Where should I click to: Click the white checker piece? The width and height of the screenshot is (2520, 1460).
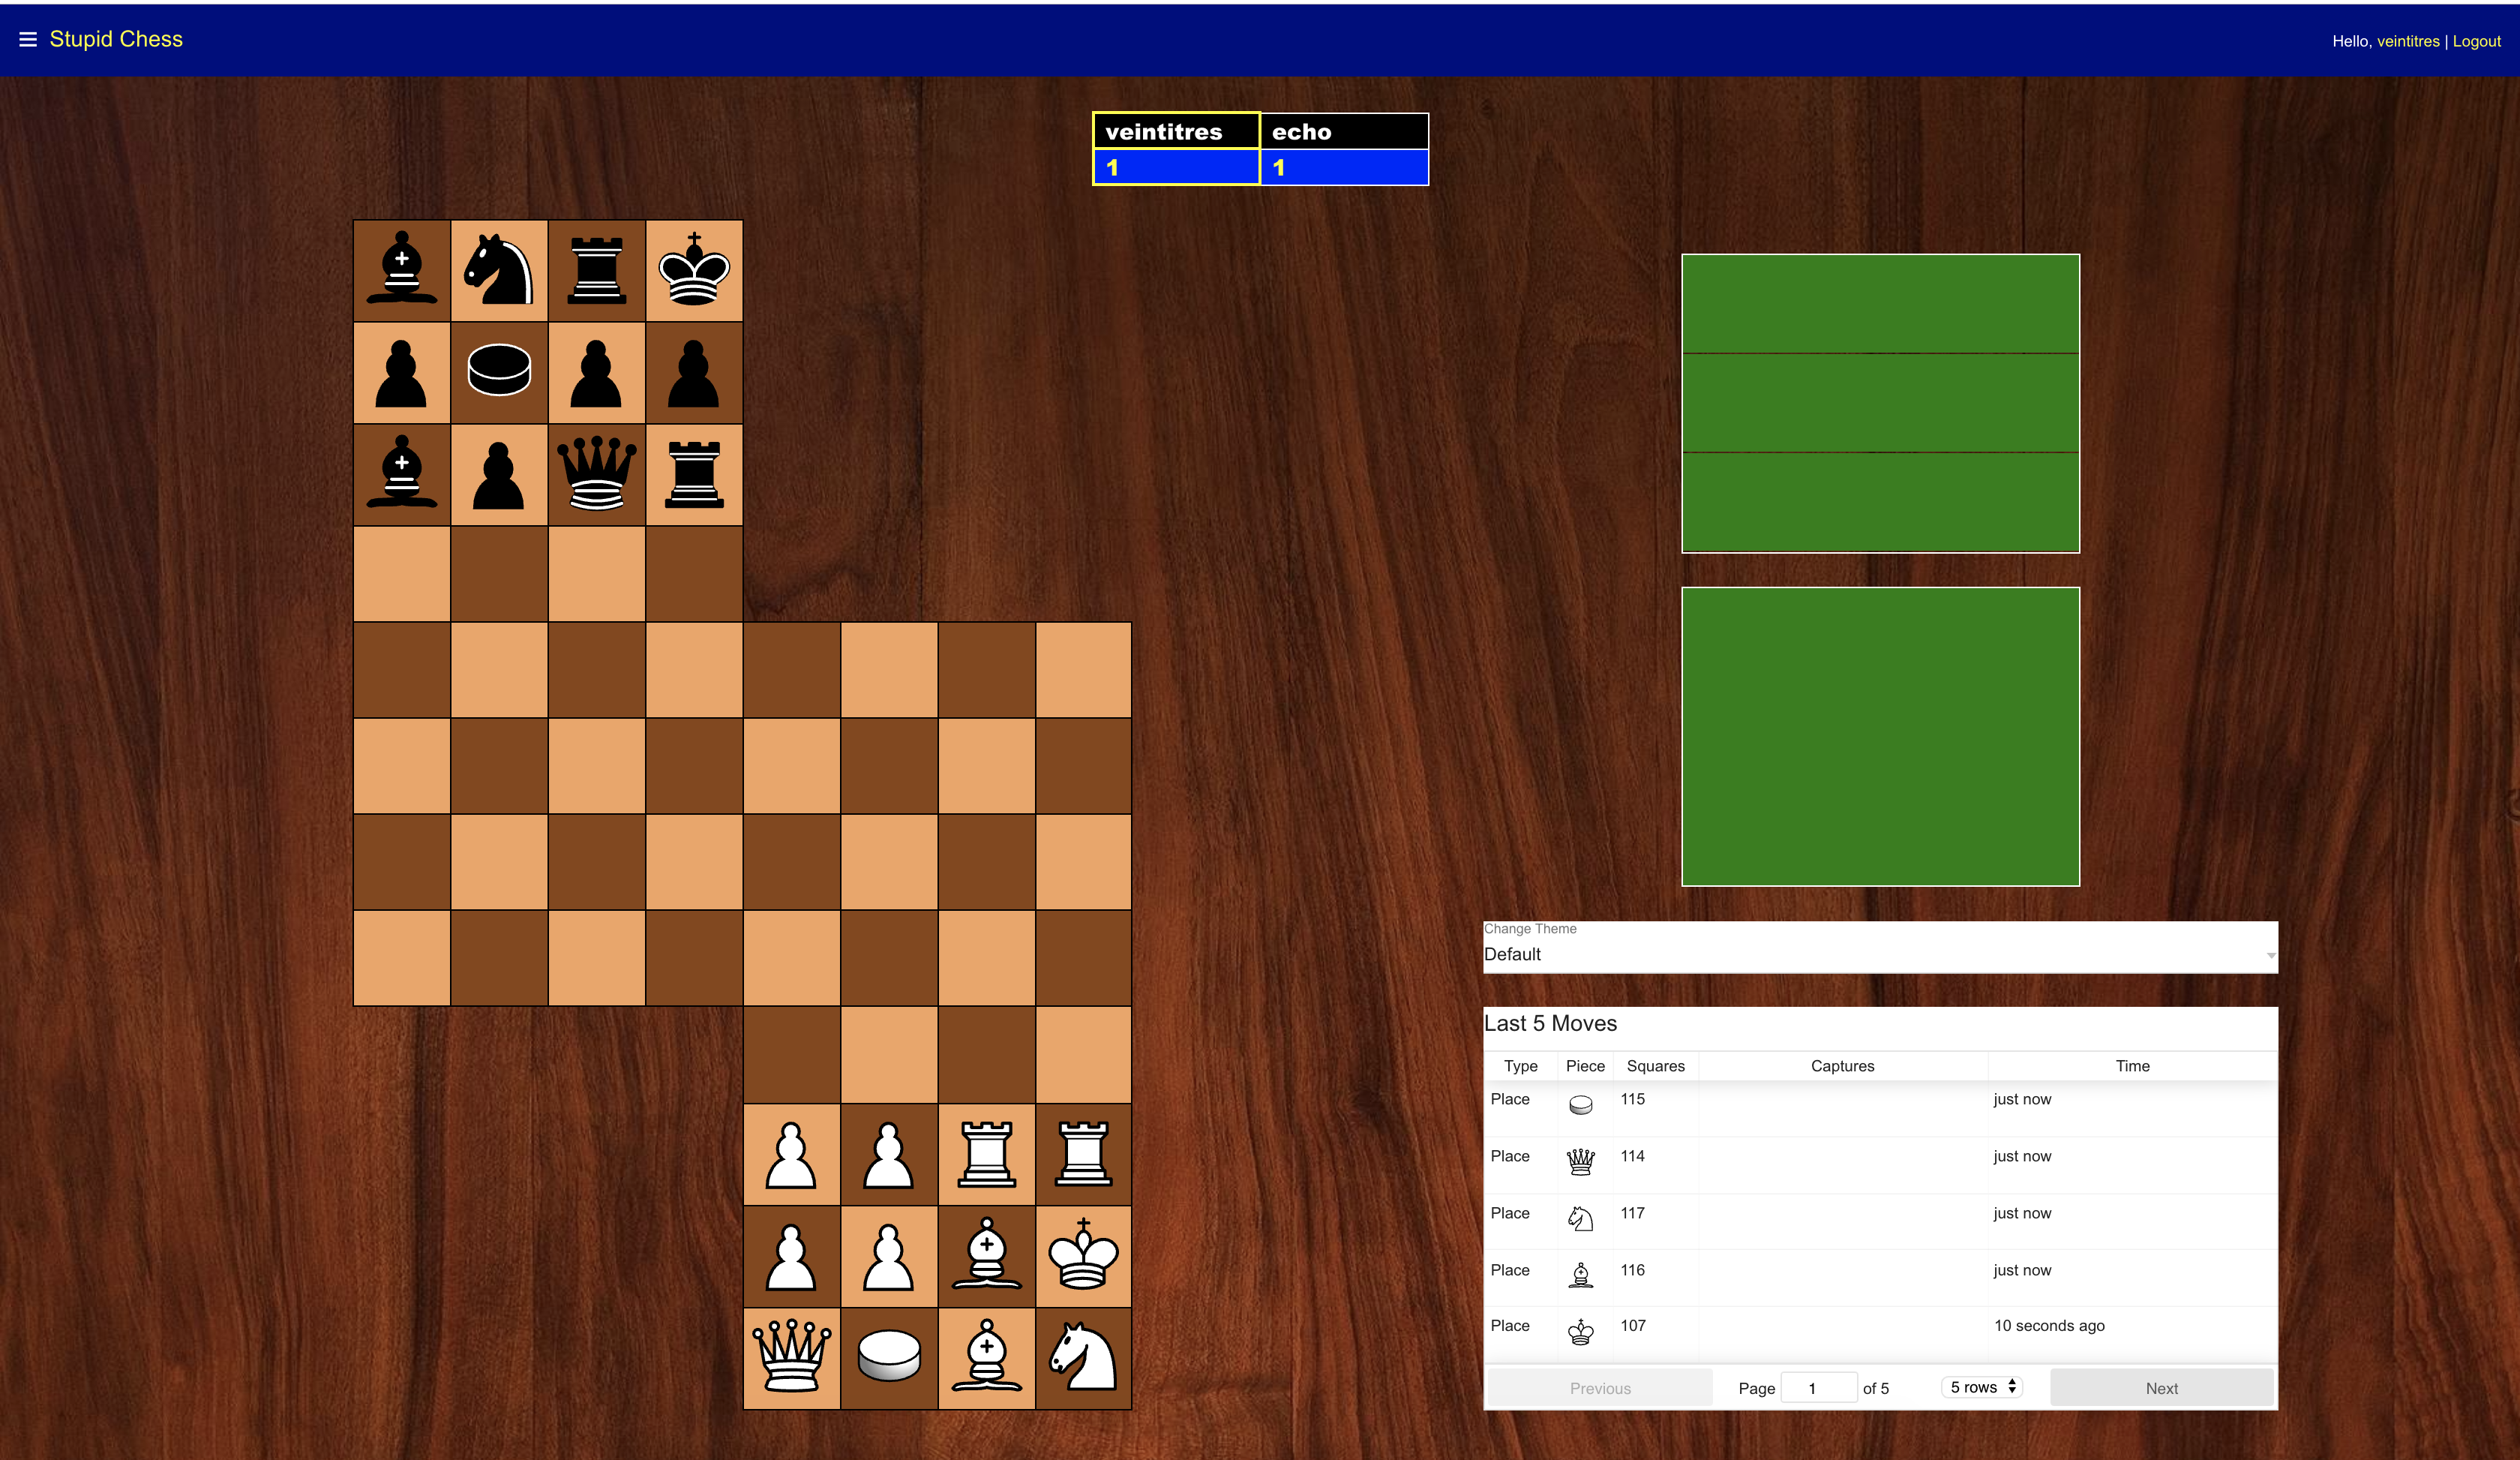pos(888,1357)
